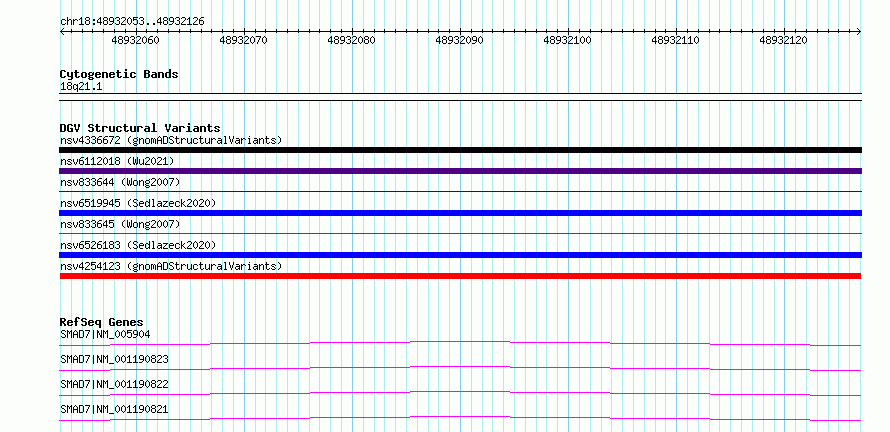
Task: Click gene label SMAD7|NM_001190823
Action: (114, 359)
